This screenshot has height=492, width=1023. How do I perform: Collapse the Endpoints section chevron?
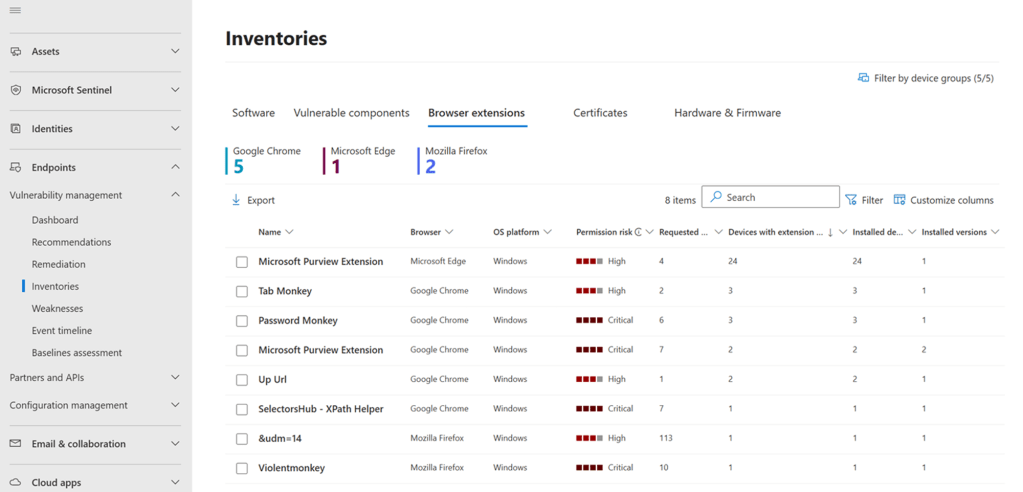[x=175, y=167]
